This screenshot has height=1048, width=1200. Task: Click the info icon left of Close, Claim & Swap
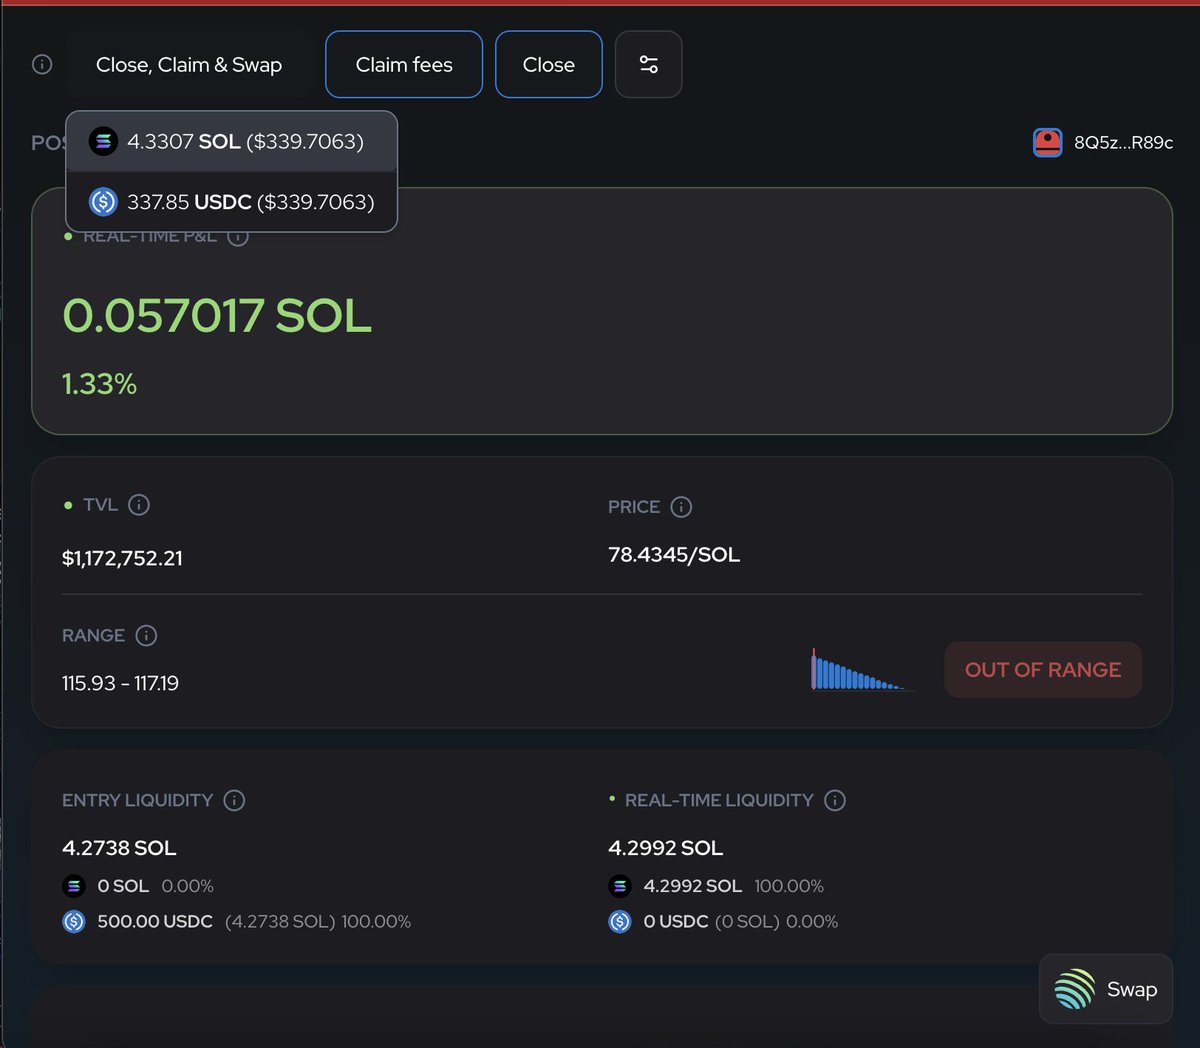pos(42,64)
